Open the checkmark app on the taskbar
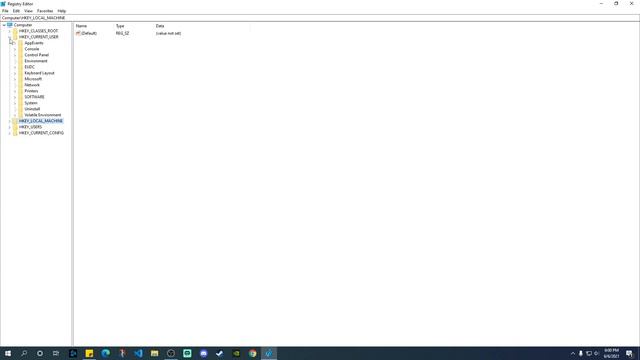The width and height of the screenshot is (640, 360). coord(220,353)
